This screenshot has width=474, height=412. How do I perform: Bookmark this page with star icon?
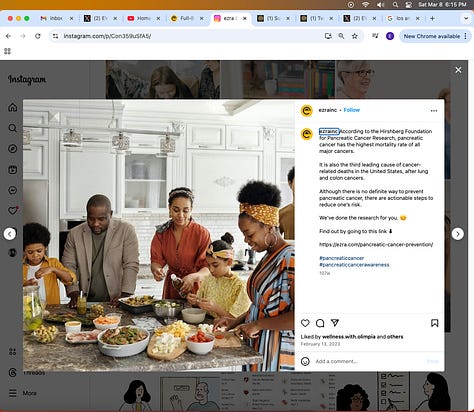355,36
